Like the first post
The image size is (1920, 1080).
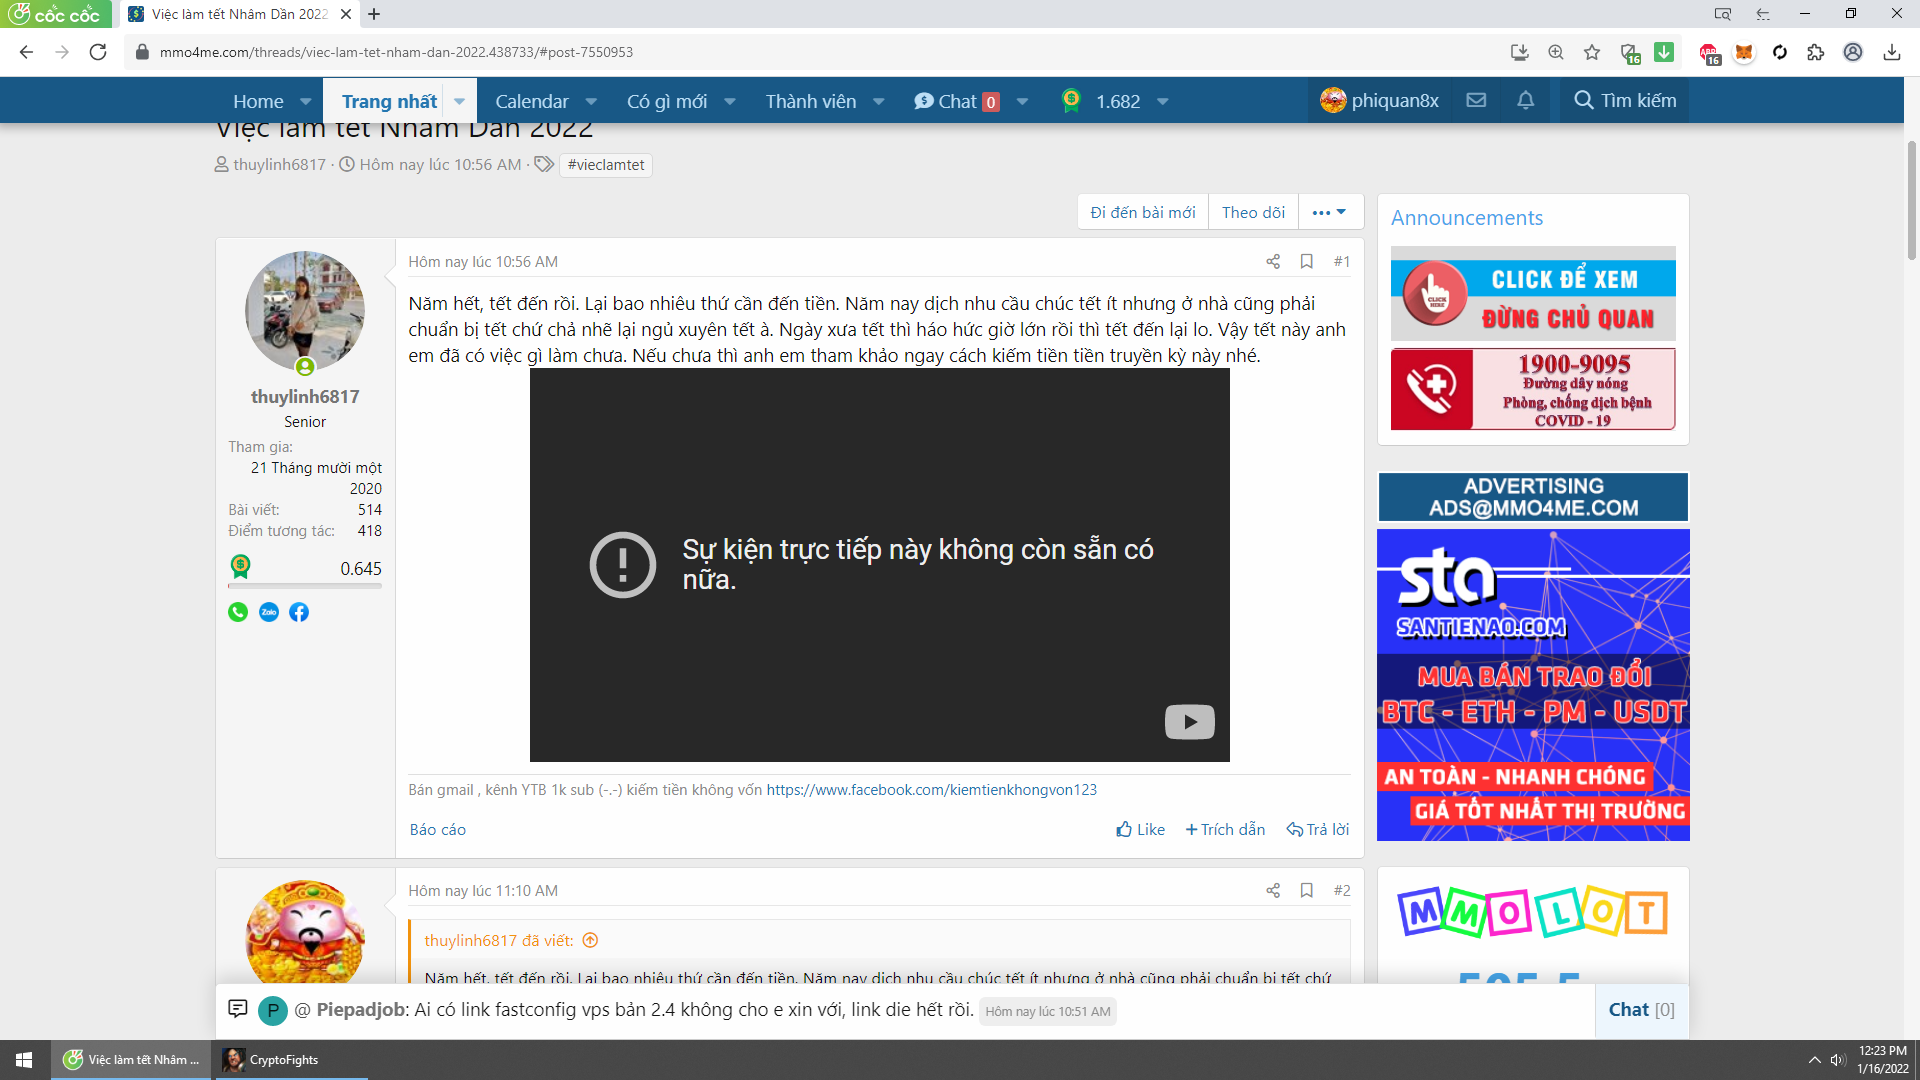coord(1141,829)
